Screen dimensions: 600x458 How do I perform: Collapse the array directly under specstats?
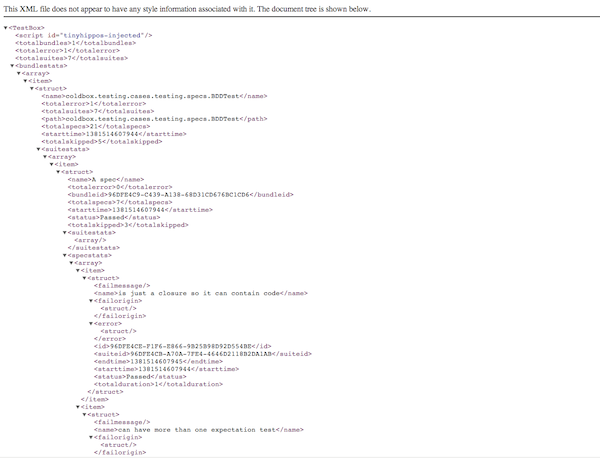coord(71,264)
